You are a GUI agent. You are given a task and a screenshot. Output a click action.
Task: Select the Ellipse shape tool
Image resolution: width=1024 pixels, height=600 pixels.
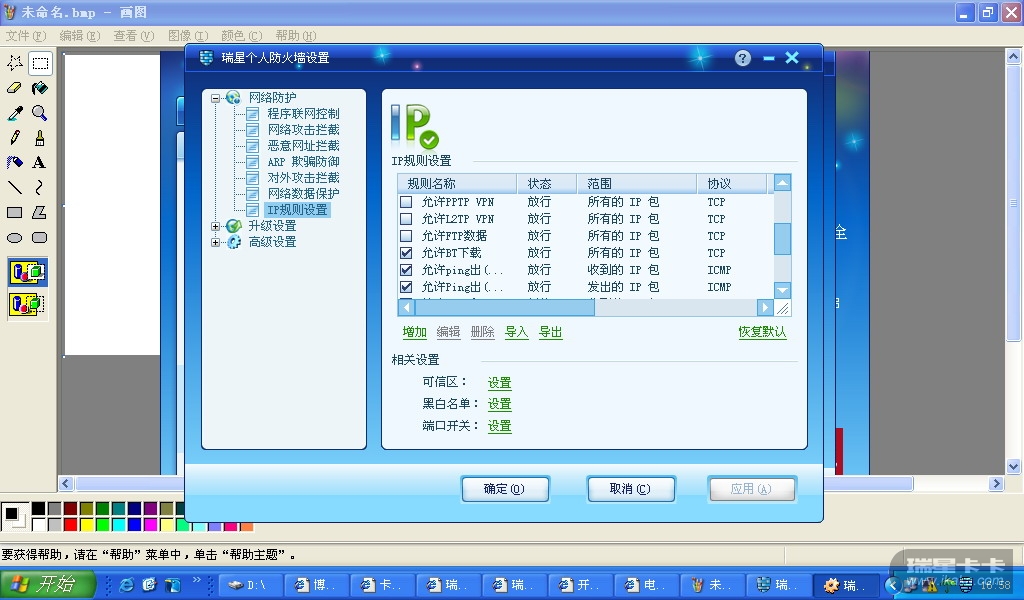[x=15, y=238]
